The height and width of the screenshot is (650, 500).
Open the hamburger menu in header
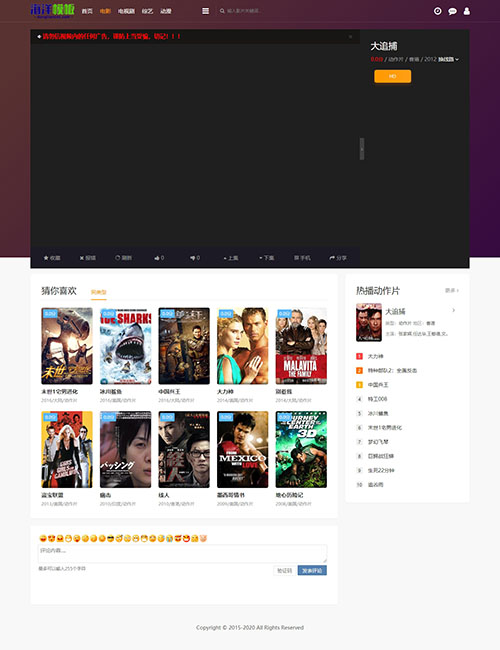205,11
